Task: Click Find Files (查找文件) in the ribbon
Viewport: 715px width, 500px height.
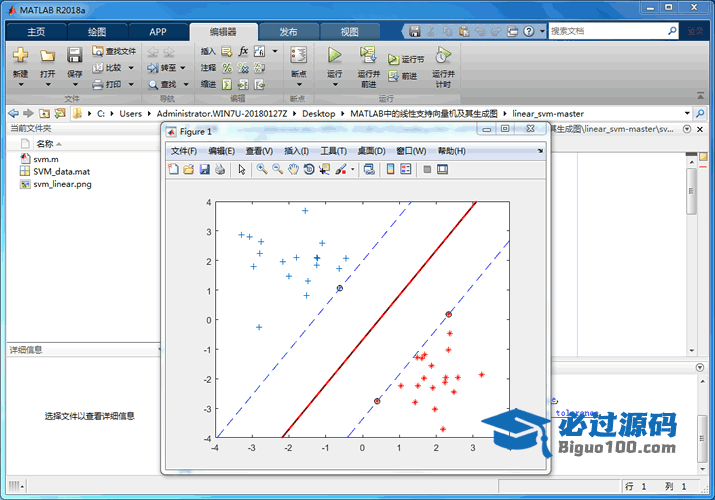Action: click(114, 51)
